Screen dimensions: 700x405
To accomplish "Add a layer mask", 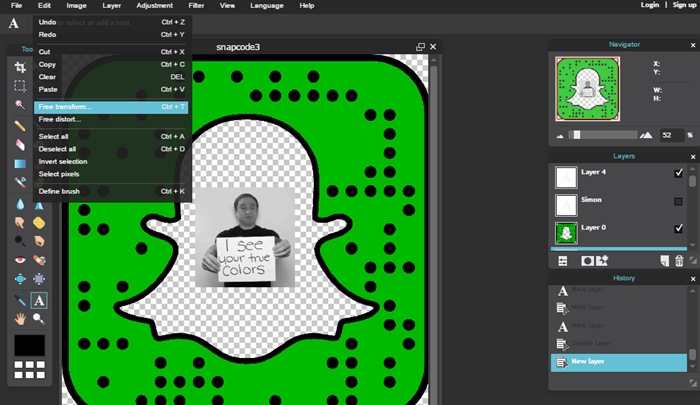I will coord(587,261).
